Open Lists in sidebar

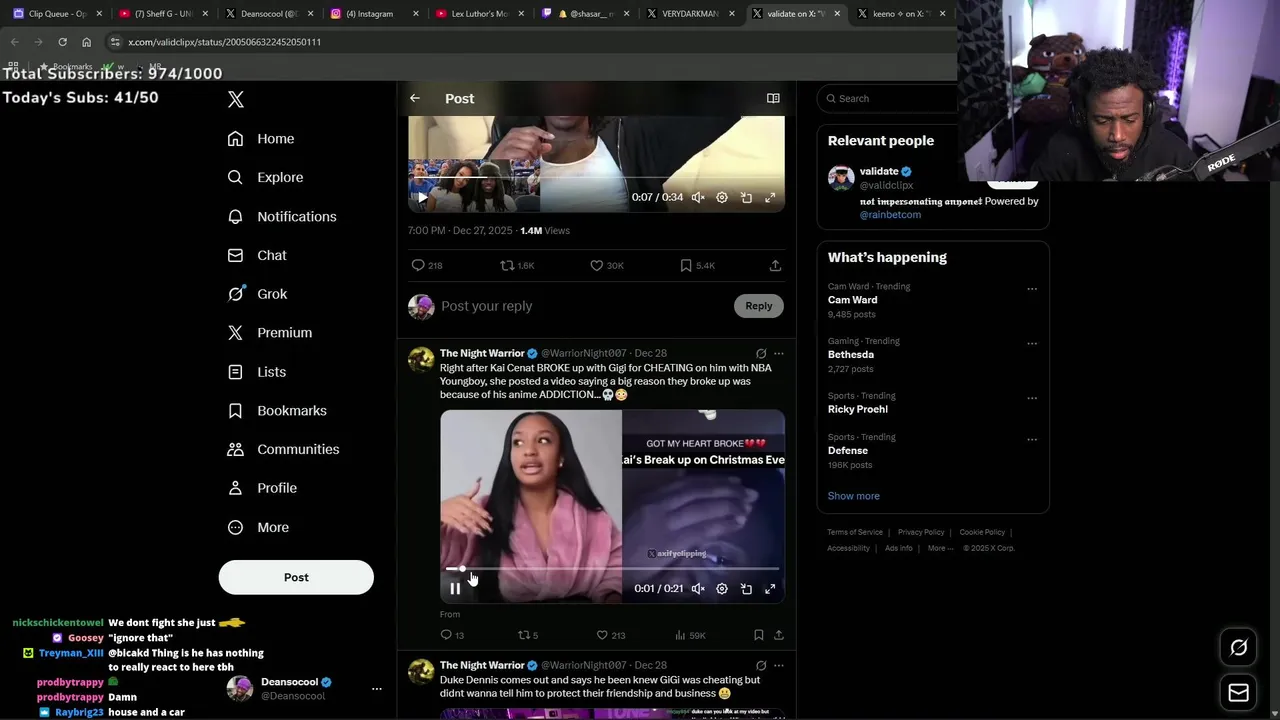tap(257, 371)
